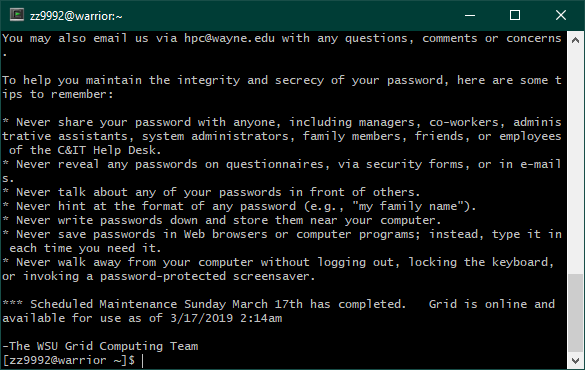The image size is (585, 370).
Task: Close the zz9992@warrior terminal window
Action: (x=561, y=15)
